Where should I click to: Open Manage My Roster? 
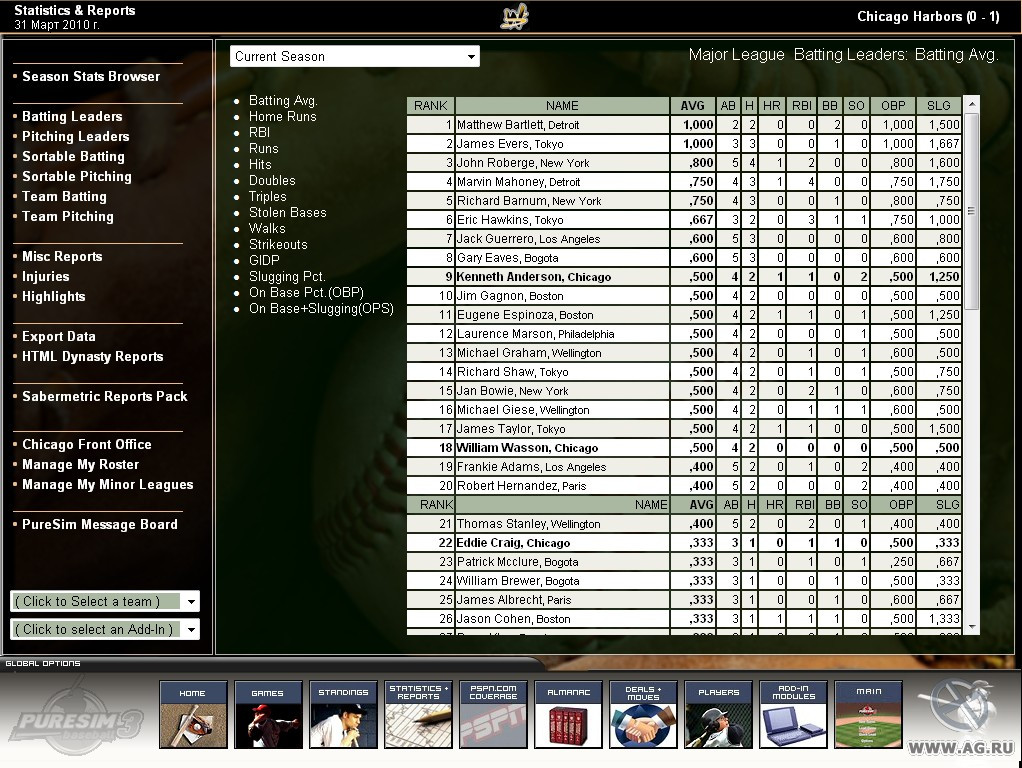pyautogui.click(x=80, y=465)
